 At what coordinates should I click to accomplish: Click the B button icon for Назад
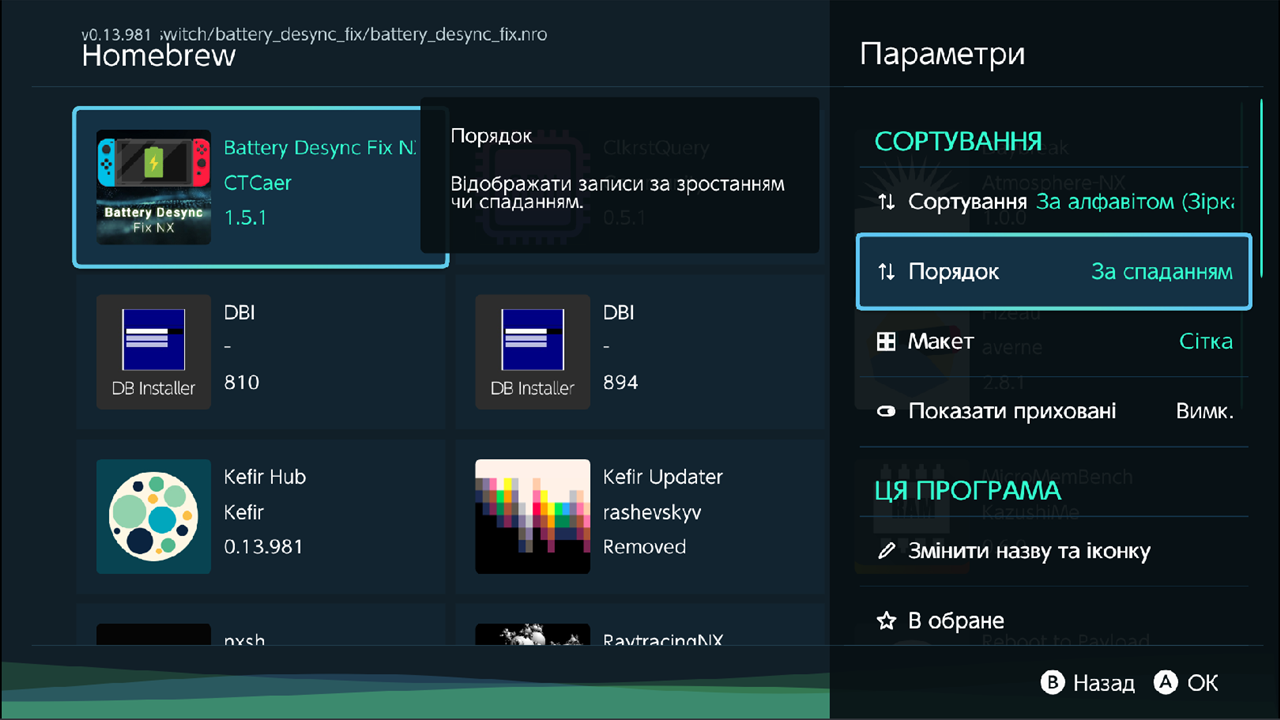1053,683
